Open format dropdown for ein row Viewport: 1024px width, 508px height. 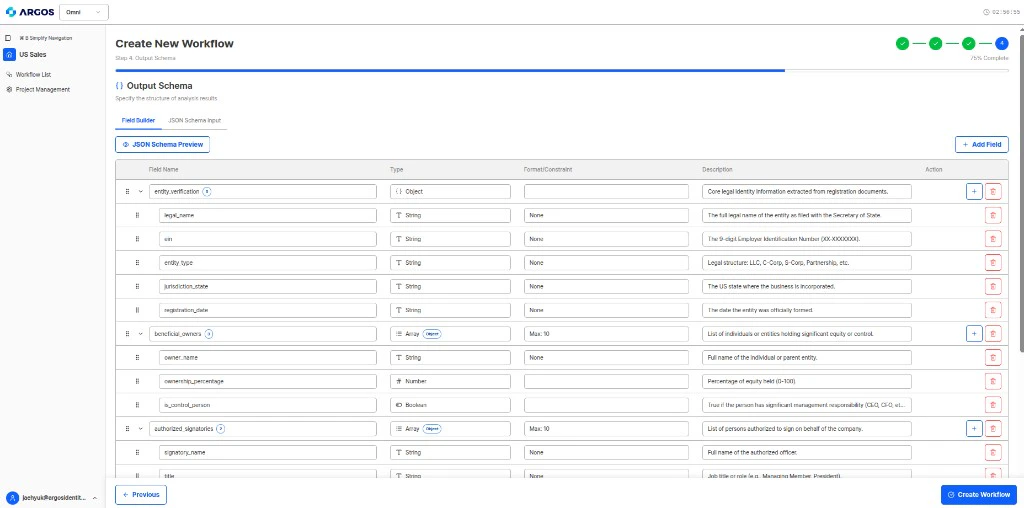click(x=606, y=239)
